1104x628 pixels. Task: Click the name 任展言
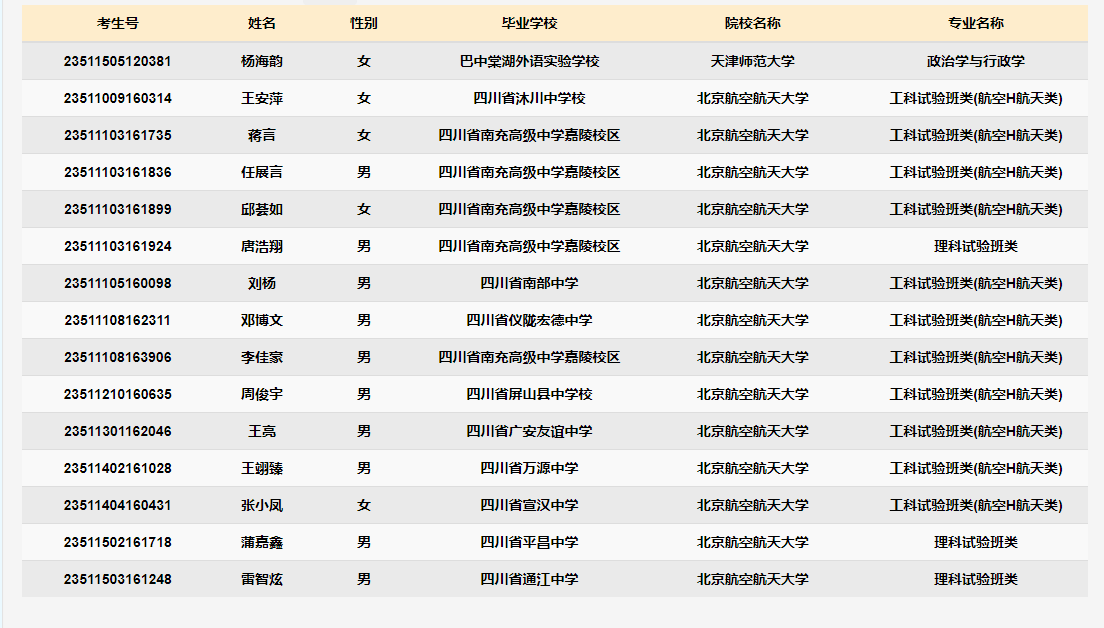pyautogui.click(x=261, y=172)
